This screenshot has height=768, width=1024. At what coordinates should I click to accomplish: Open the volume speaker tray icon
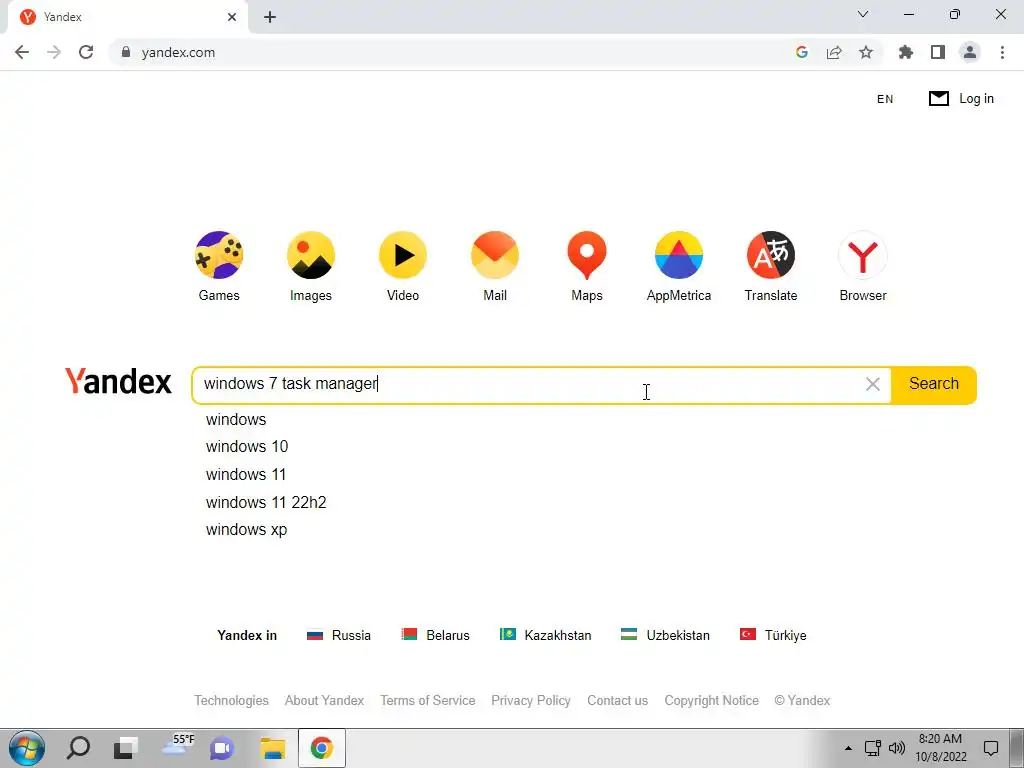click(x=897, y=748)
